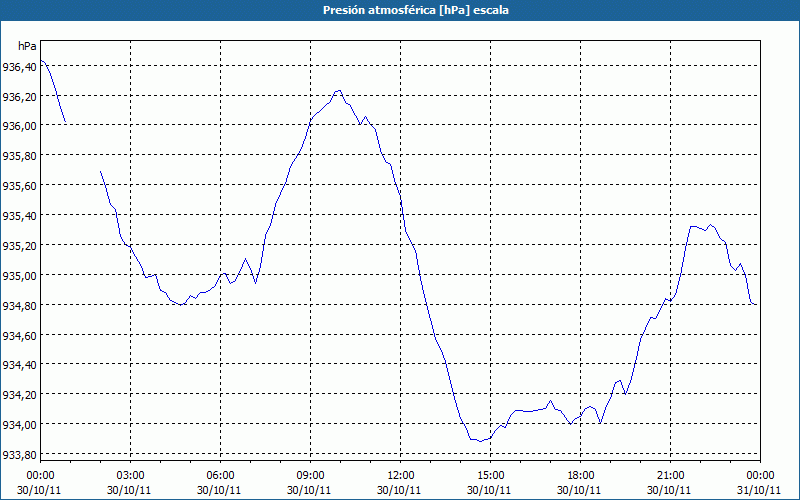800x500 pixels.
Task: Click the 934,00 y-axis value
Action: click(x=19, y=424)
